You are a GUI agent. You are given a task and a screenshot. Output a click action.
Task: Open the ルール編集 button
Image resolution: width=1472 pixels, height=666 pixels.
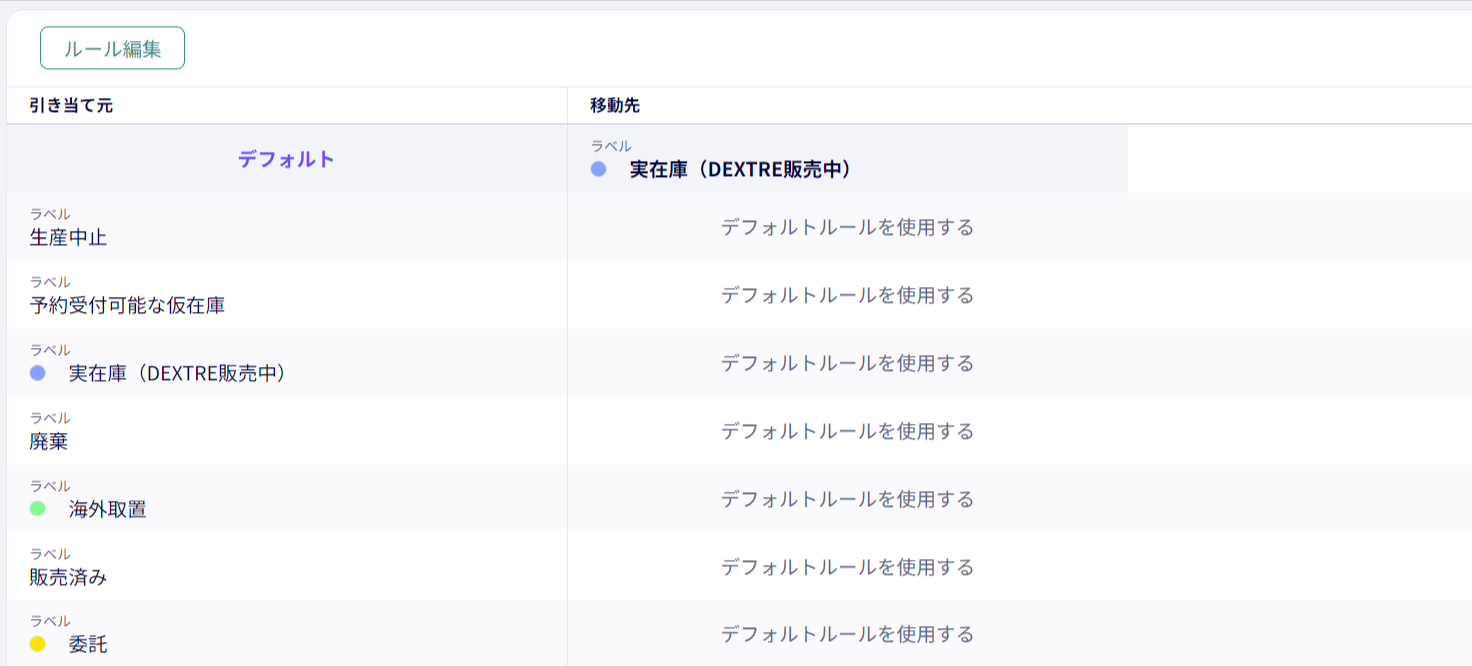[x=112, y=48]
